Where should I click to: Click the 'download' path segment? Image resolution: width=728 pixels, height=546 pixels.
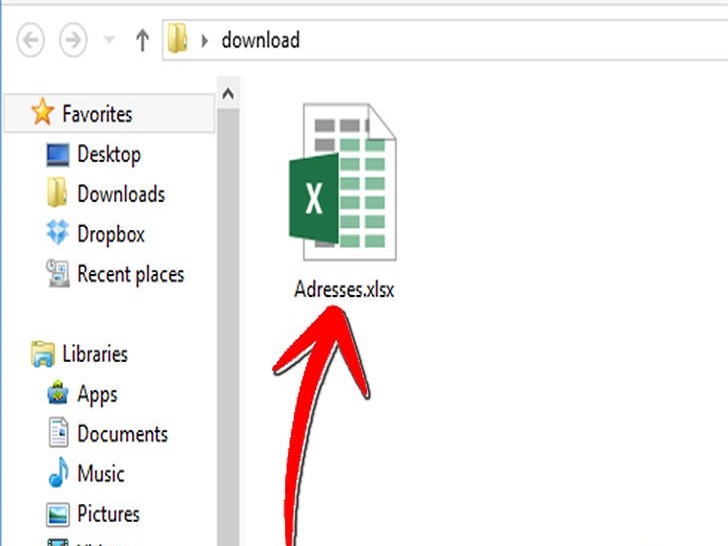(260, 40)
